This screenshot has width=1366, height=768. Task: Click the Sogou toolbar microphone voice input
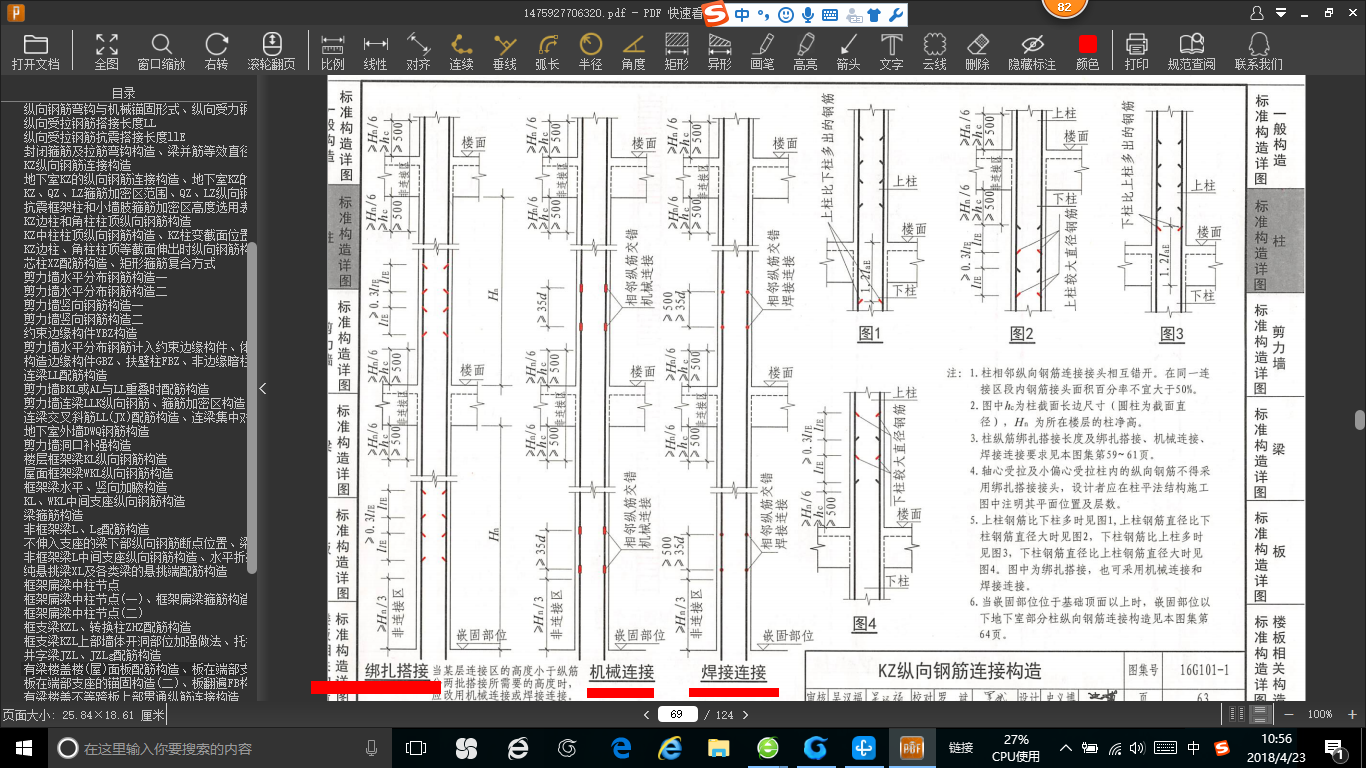(808, 15)
